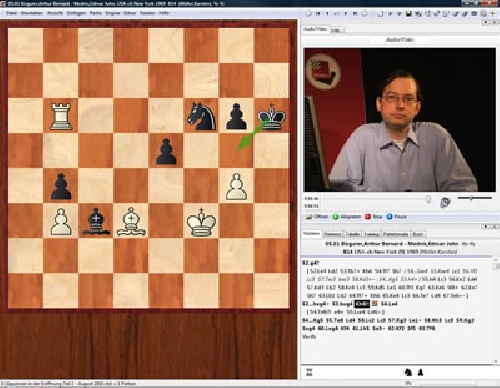Jump to the end of the game
Viewport: 500px width, 388px height.
click(x=355, y=14)
